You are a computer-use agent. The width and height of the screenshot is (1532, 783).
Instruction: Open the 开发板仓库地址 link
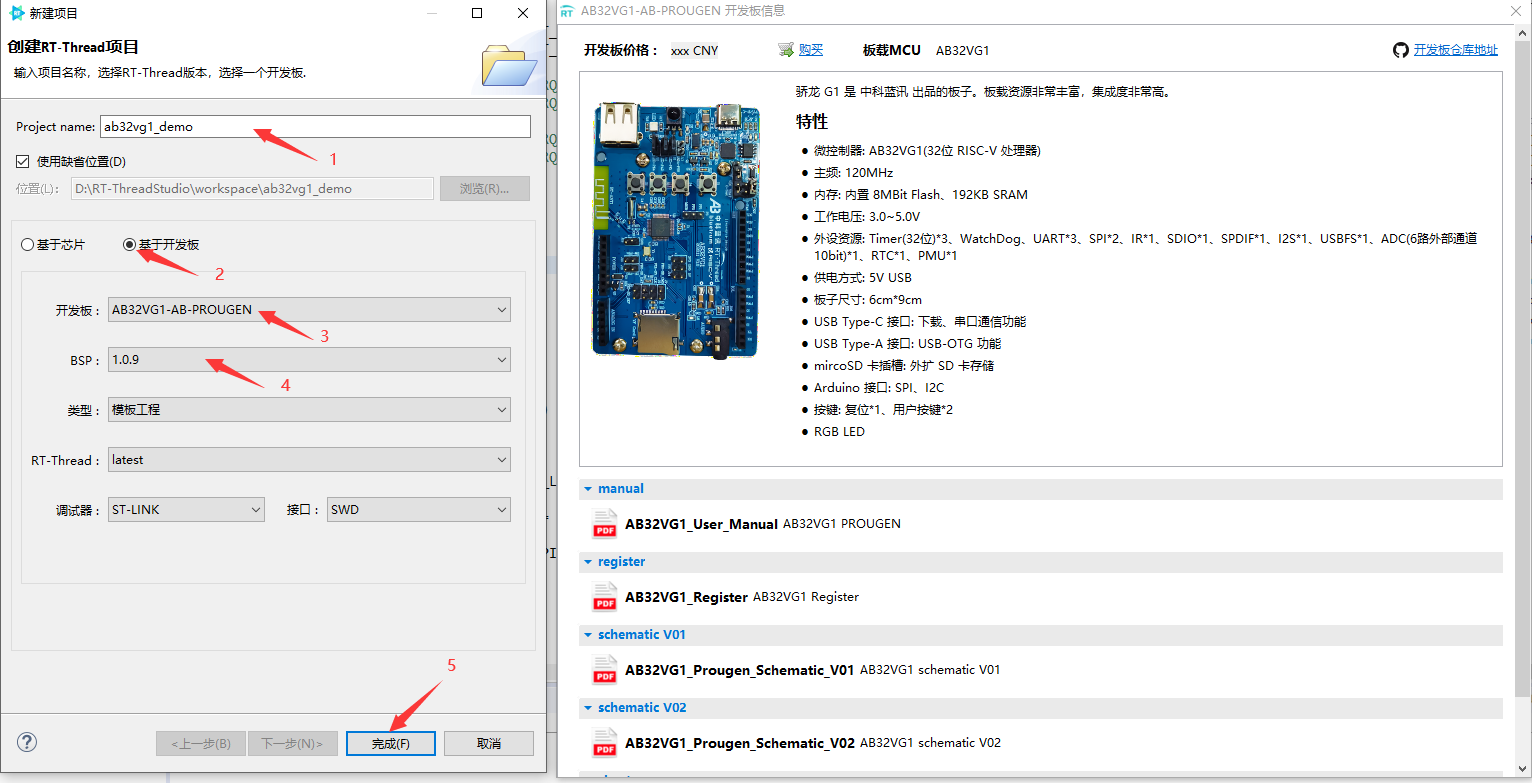[x=1456, y=50]
